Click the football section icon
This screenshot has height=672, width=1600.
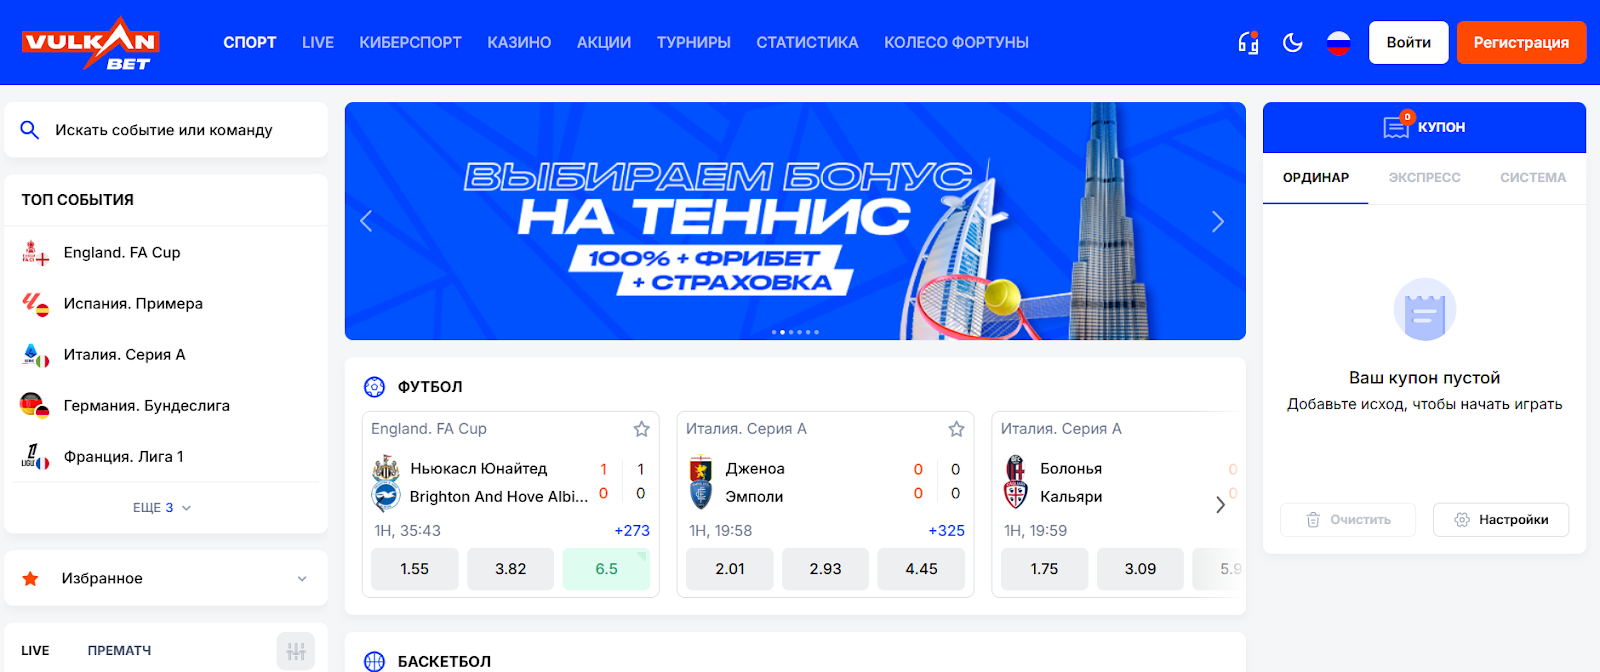point(374,387)
